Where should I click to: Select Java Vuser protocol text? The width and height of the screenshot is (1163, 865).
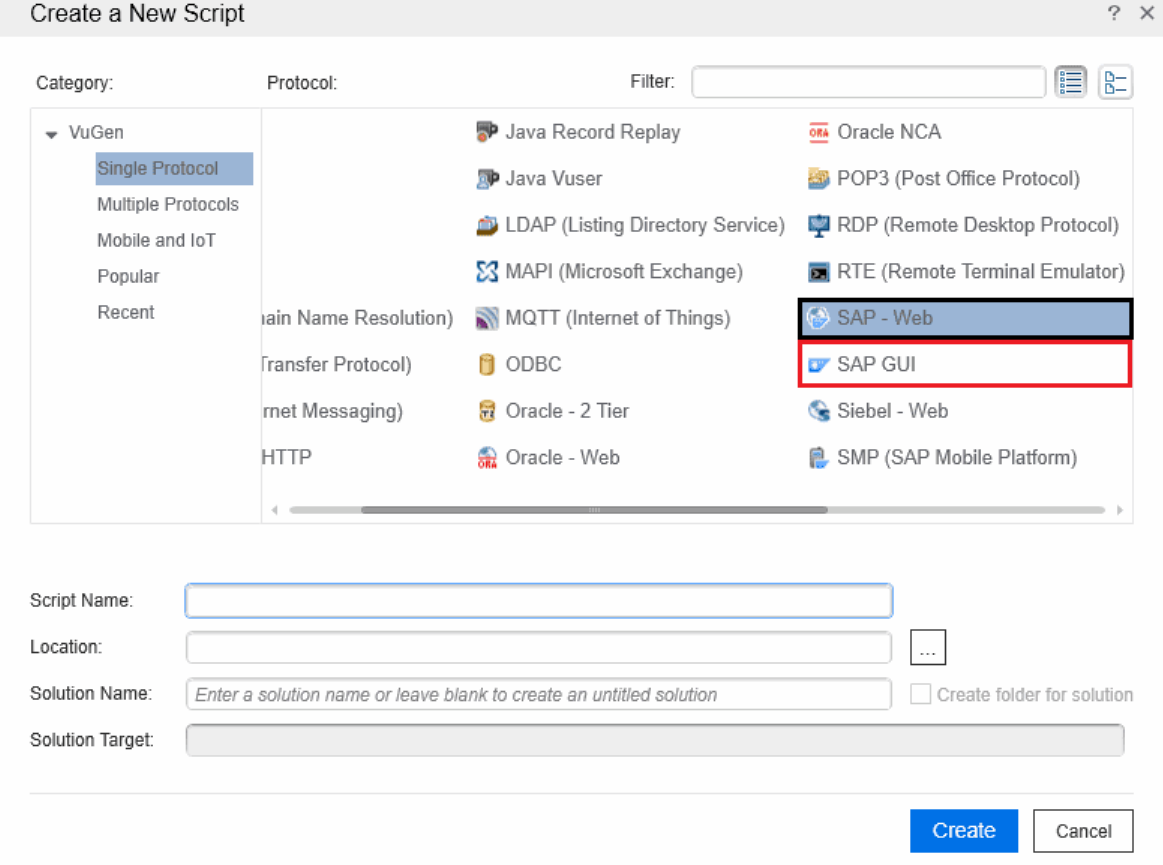pyautogui.click(x=553, y=179)
